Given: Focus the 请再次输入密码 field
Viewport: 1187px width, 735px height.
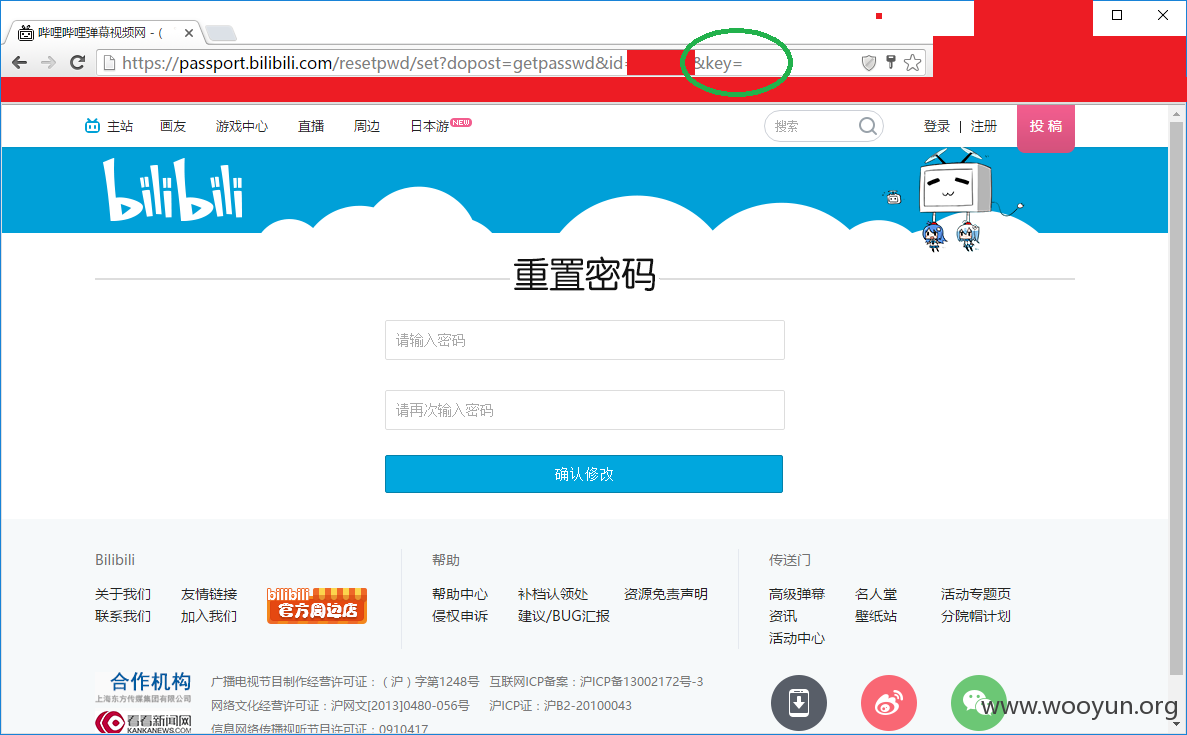Looking at the screenshot, I should coord(584,410).
